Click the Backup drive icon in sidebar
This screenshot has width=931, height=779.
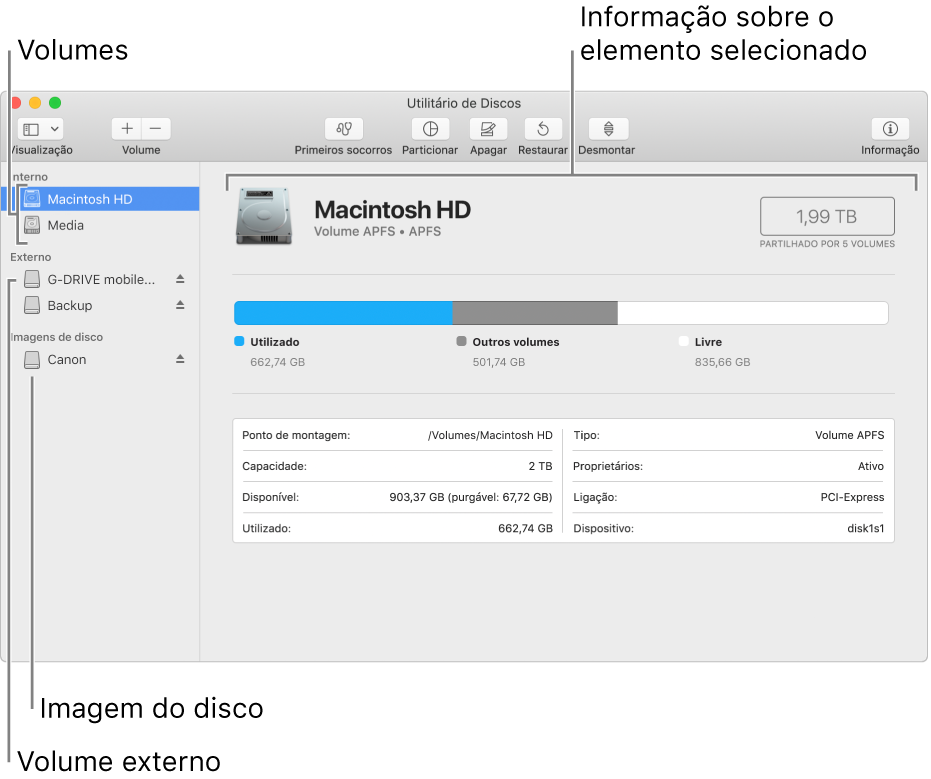tap(32, 305)
